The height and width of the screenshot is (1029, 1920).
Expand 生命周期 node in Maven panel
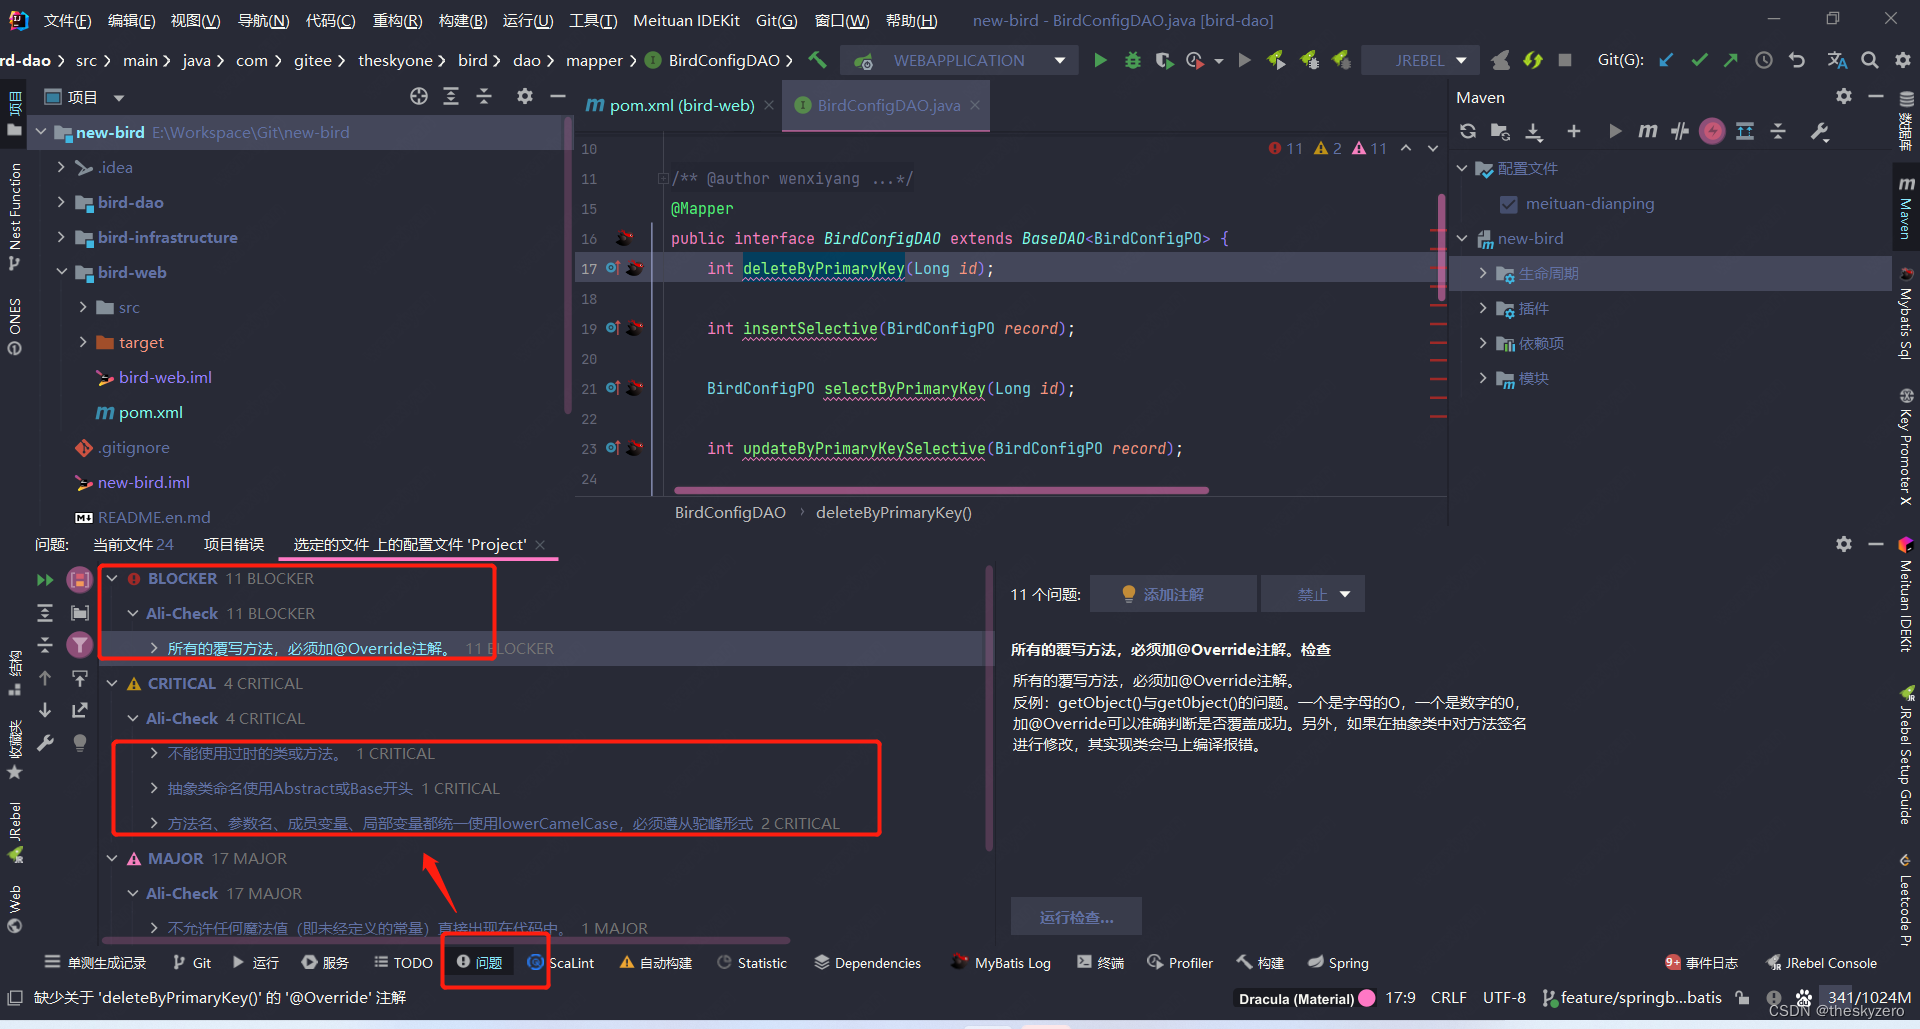coord(1483,273)
